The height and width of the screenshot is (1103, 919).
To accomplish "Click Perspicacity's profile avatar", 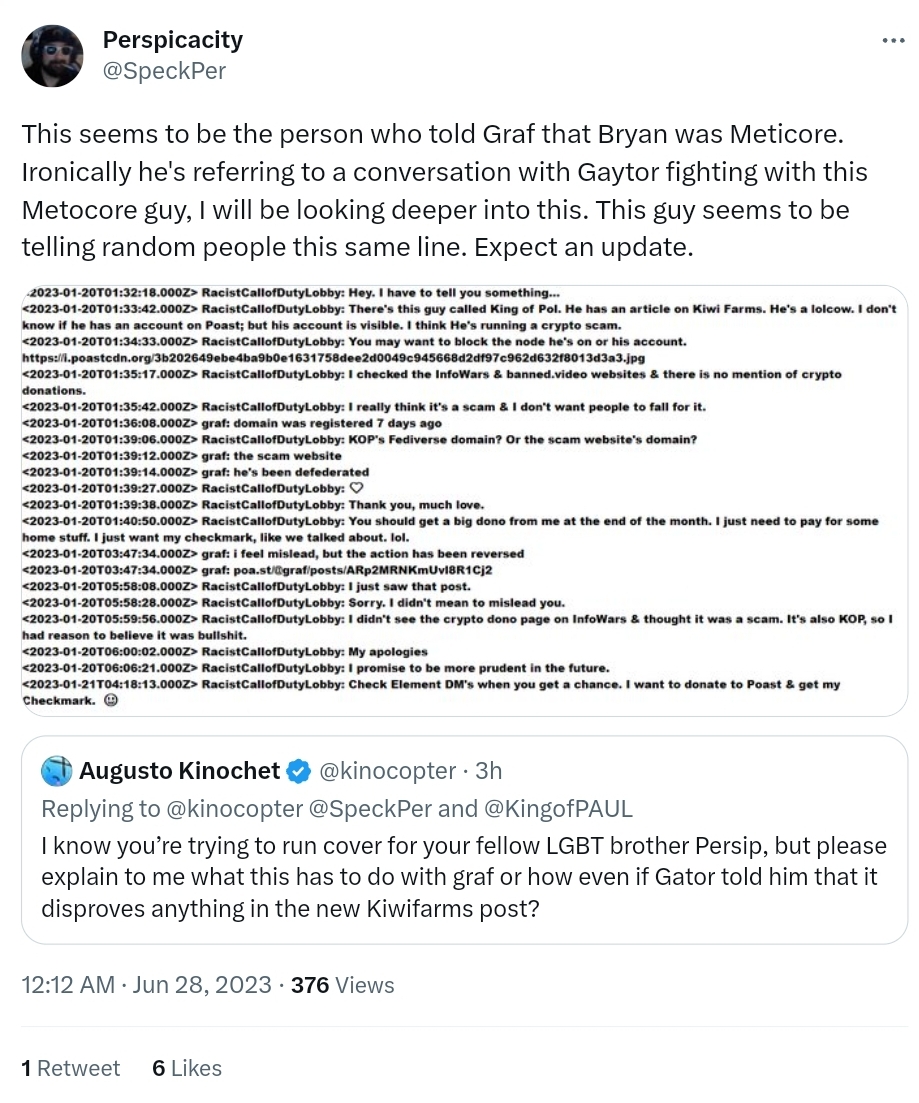I will [x=53, y=56].
